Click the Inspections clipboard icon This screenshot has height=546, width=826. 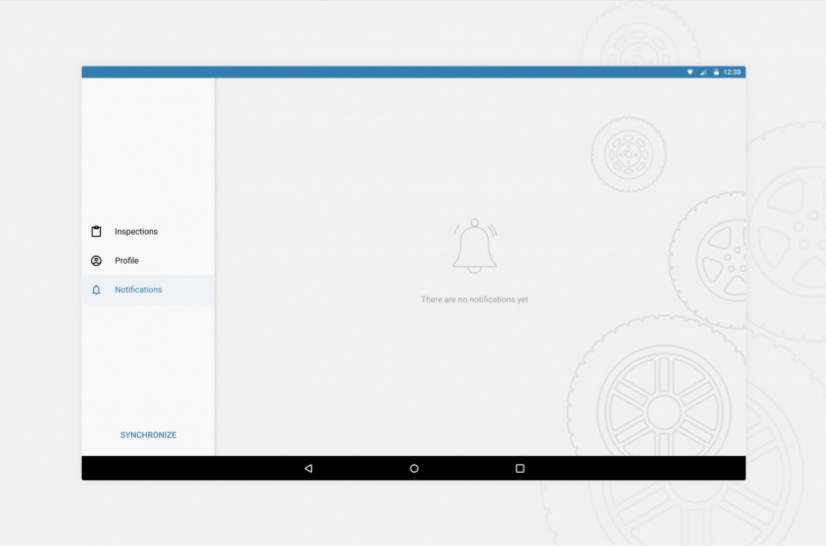[96, 231]
